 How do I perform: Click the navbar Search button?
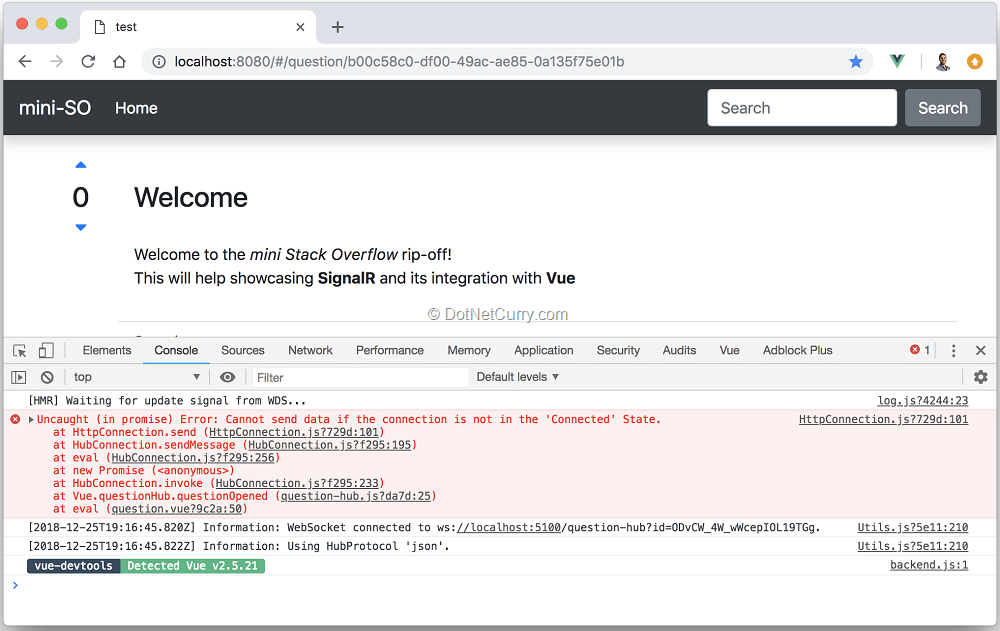(943, 108)
